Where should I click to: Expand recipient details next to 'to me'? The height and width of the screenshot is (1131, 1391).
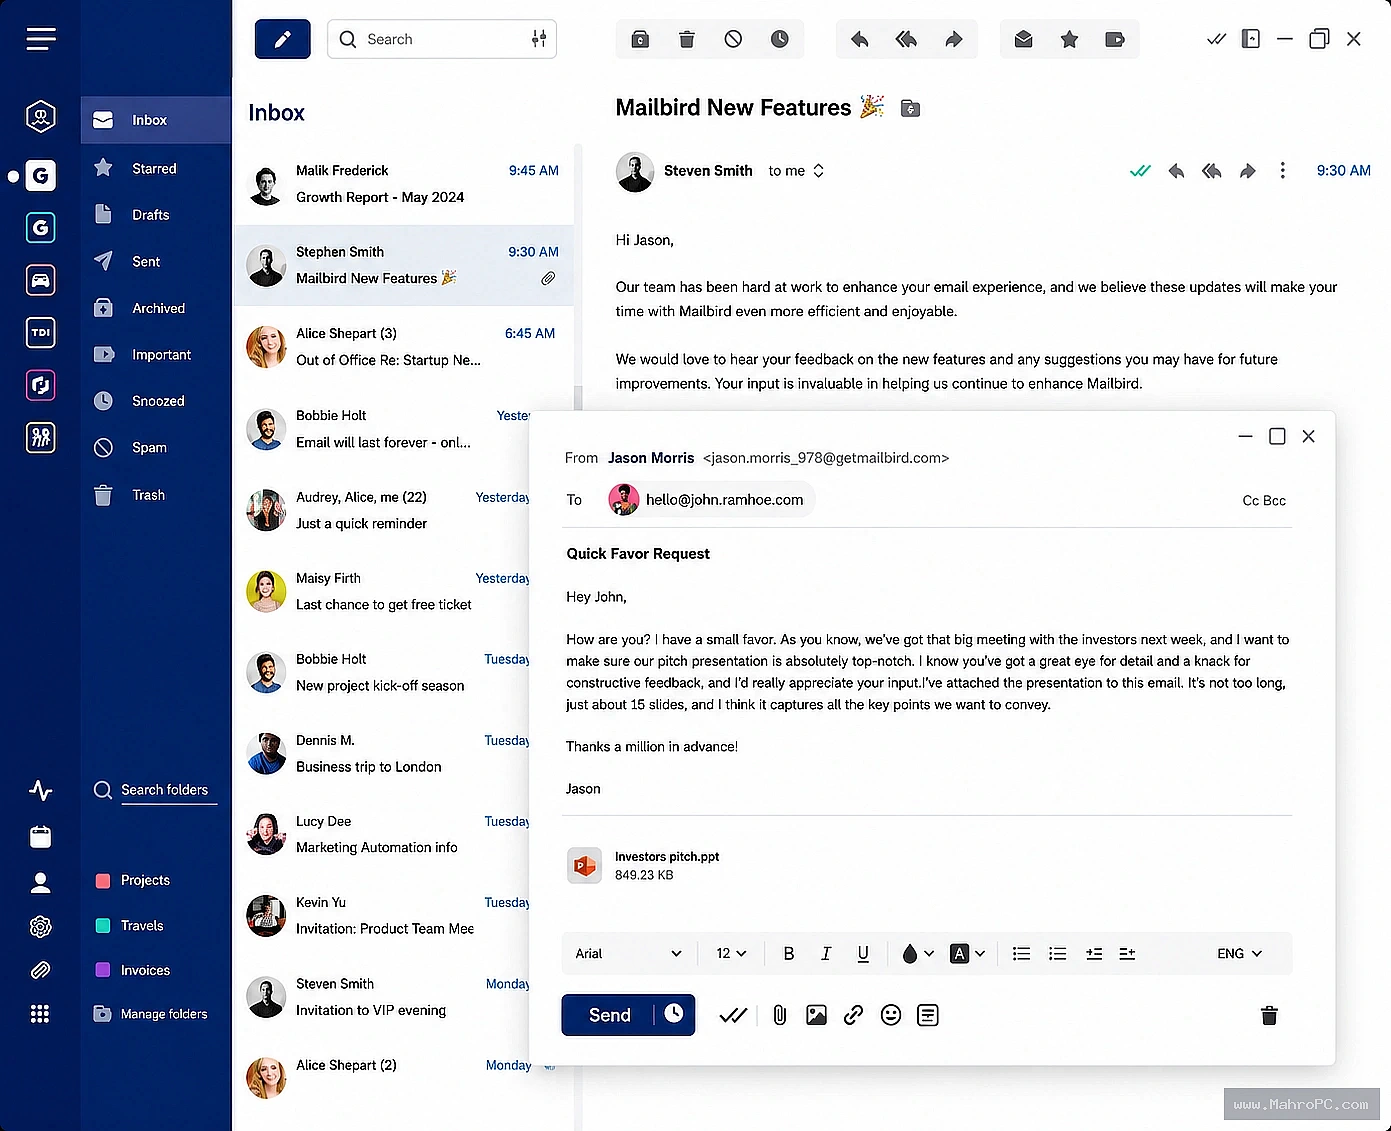point(818,171)
